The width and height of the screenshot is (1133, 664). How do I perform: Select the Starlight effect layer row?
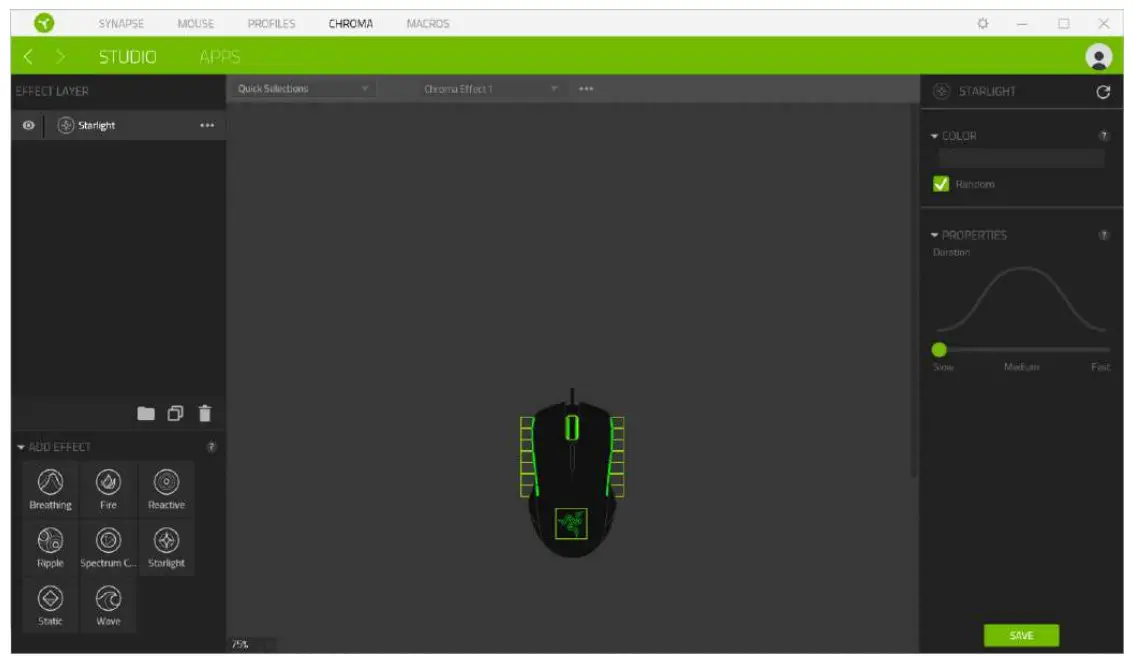tap(119, 126)
